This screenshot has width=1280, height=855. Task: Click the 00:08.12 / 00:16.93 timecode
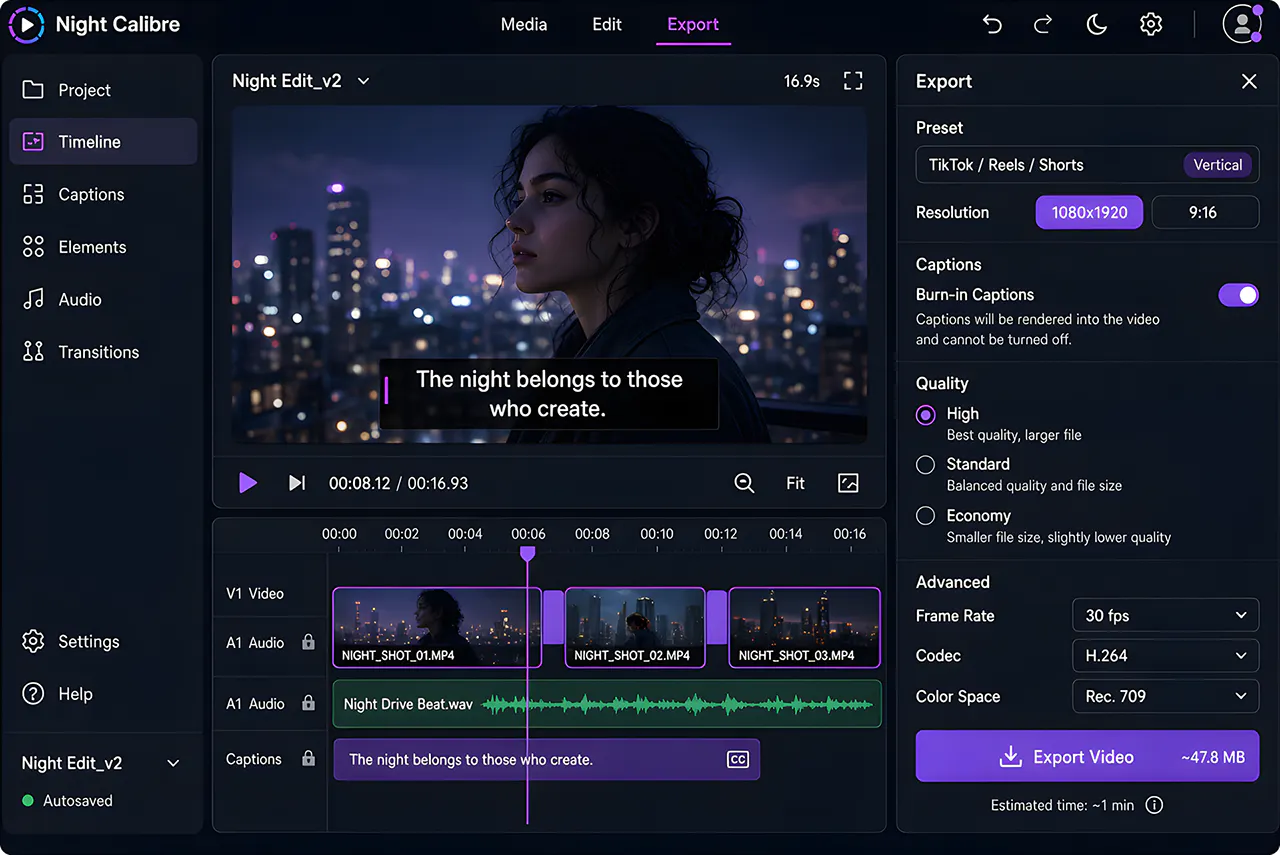pos(398,483)
